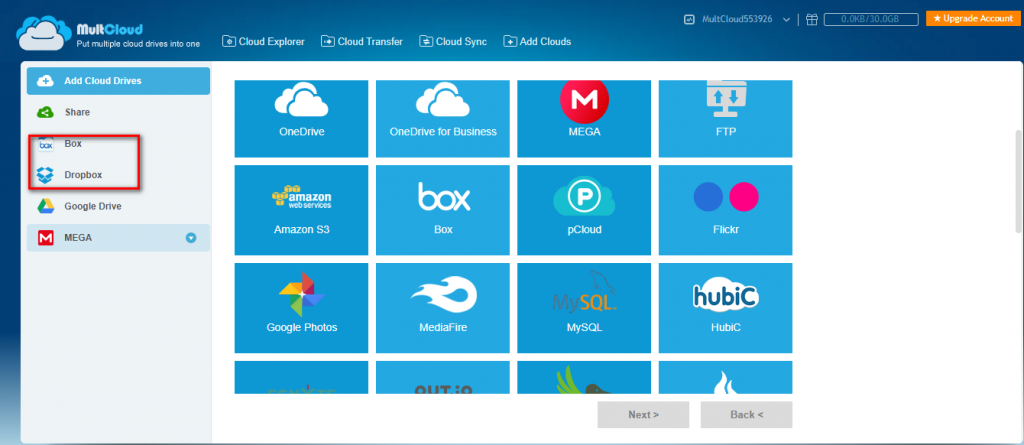The image size is (1024, 445).
Task: Click the Upgrade Account button
Action: point(973,18)
